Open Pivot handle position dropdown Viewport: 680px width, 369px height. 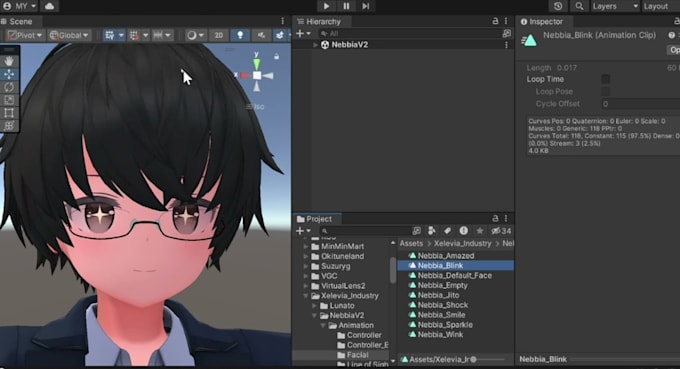(x=24, y=35)
